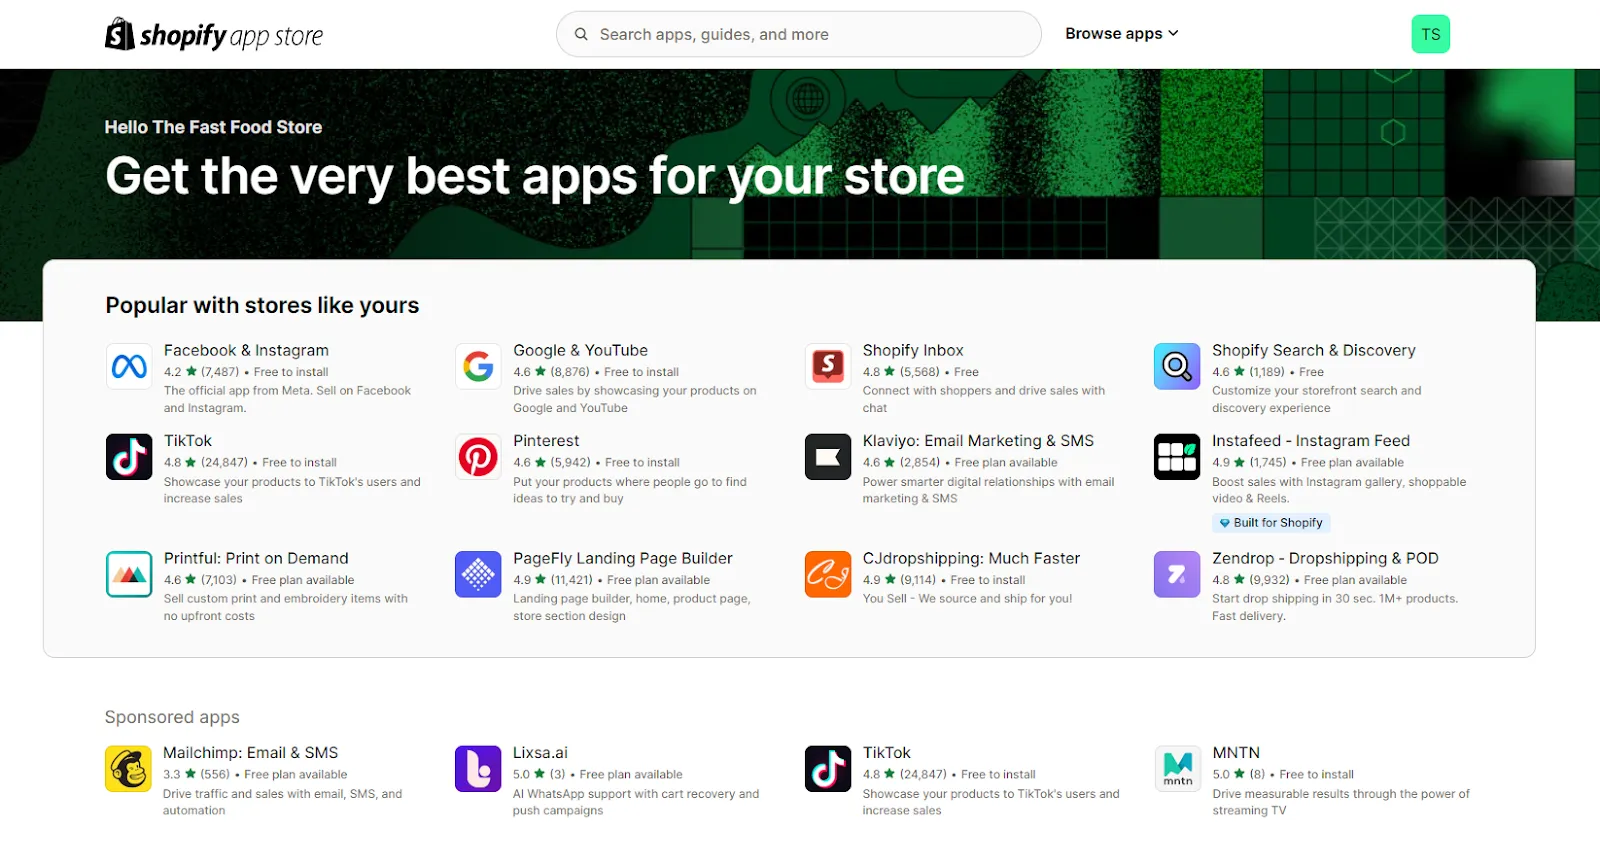This screenshot has height=864, width=1600.
Task: Click the Lixsa.ai app icon
Action: tap(478, 769)
